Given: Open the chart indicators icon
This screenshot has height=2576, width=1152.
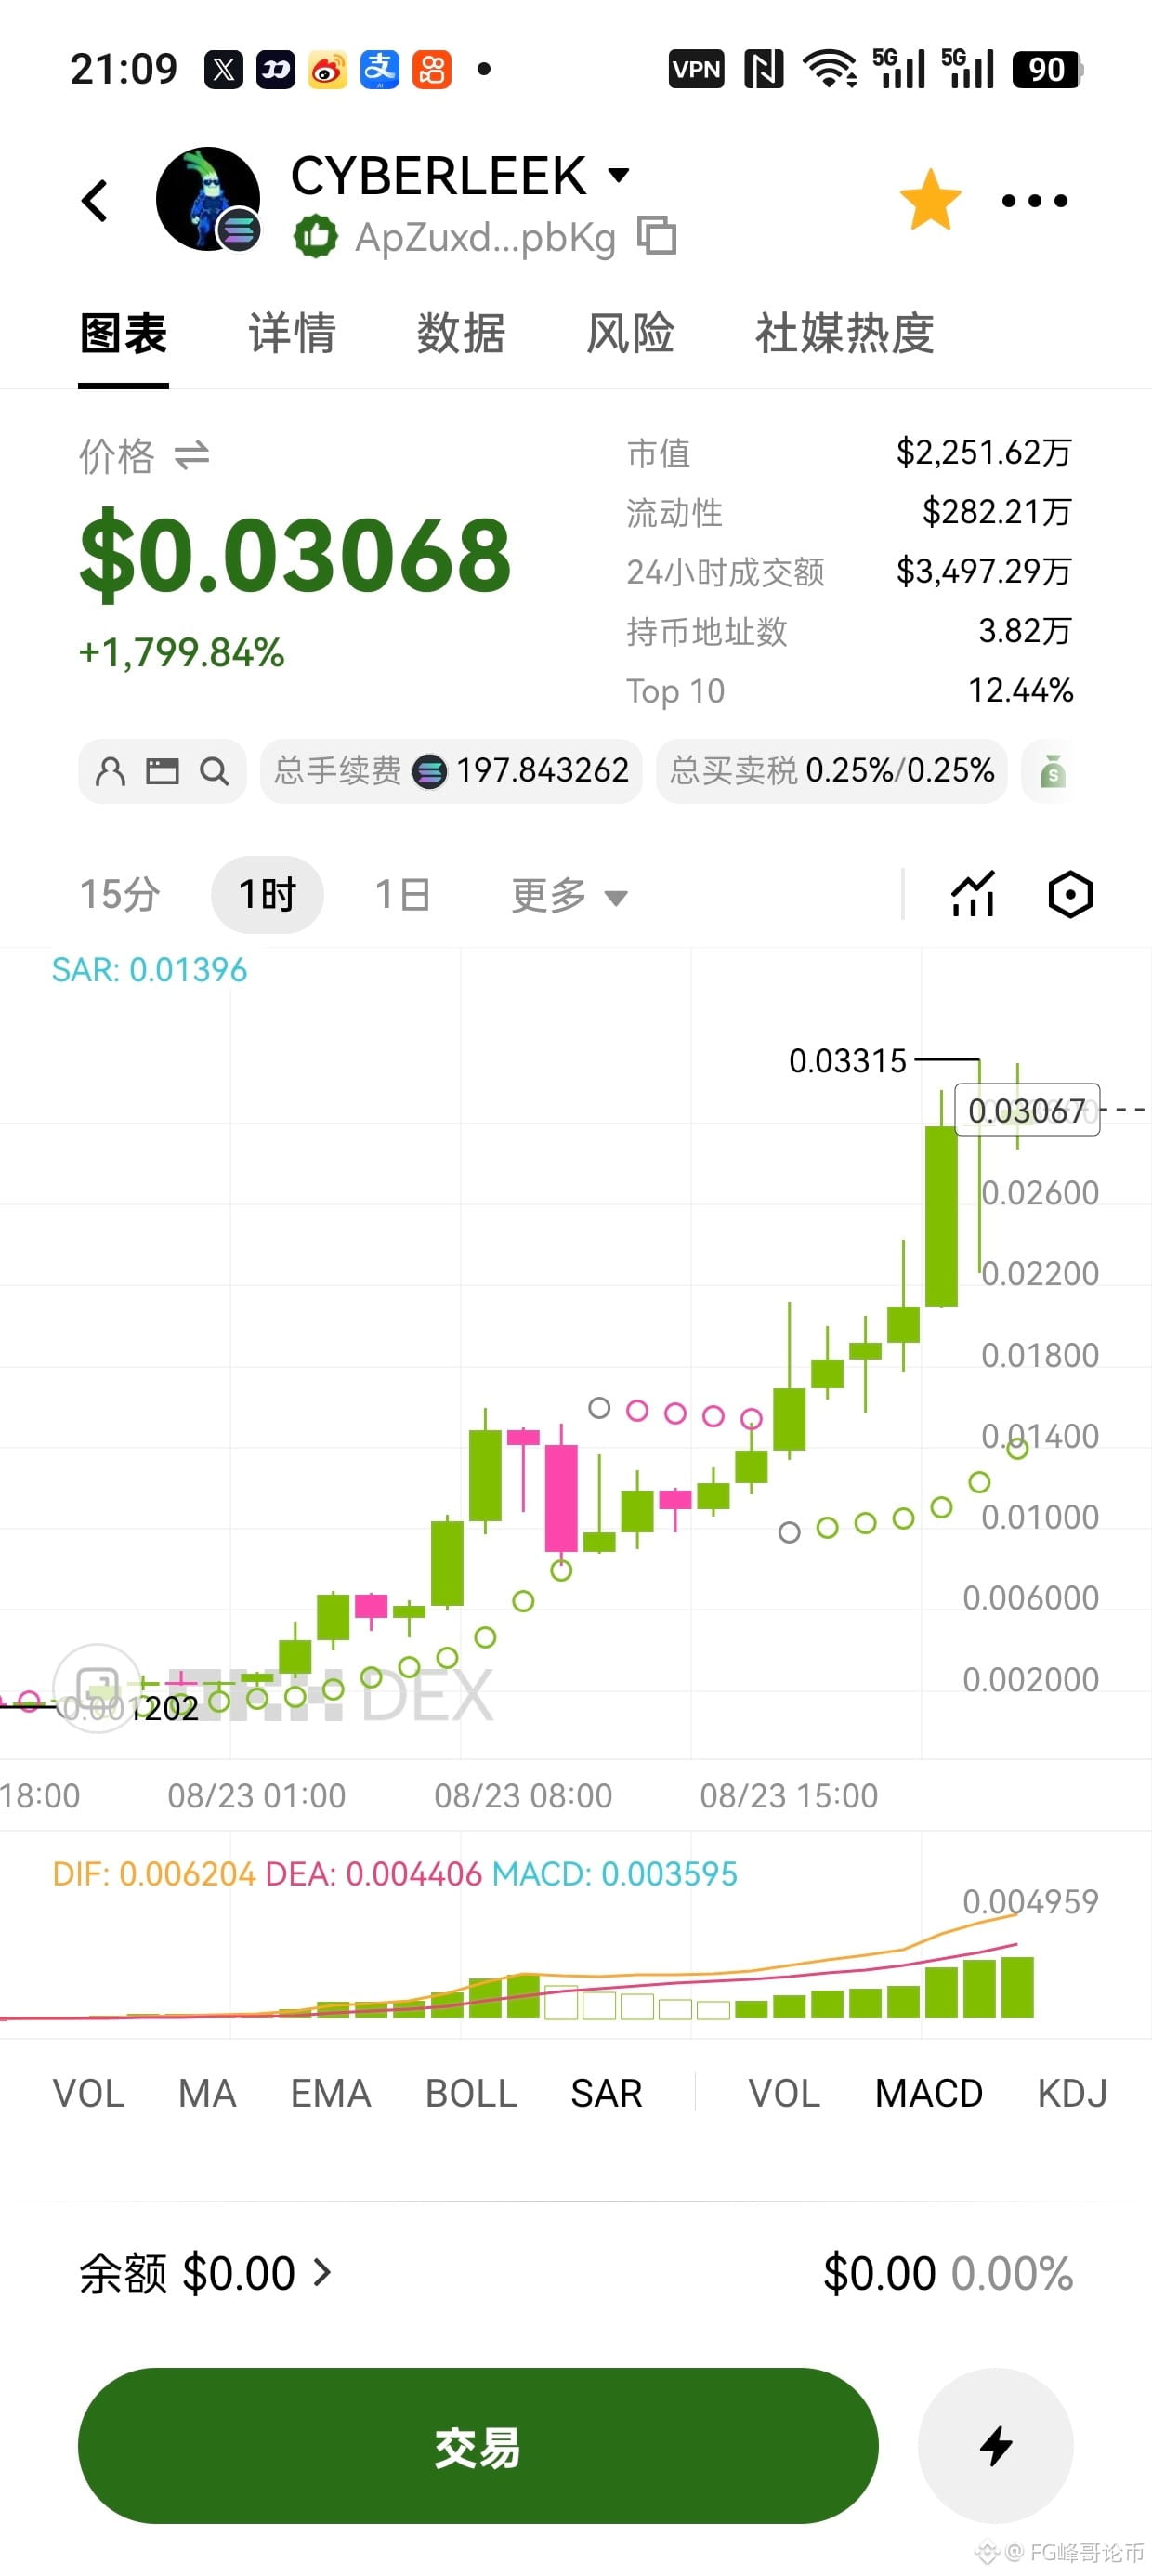Looking at the screenshot, I should pyautogui.click(x=973, y=893).
